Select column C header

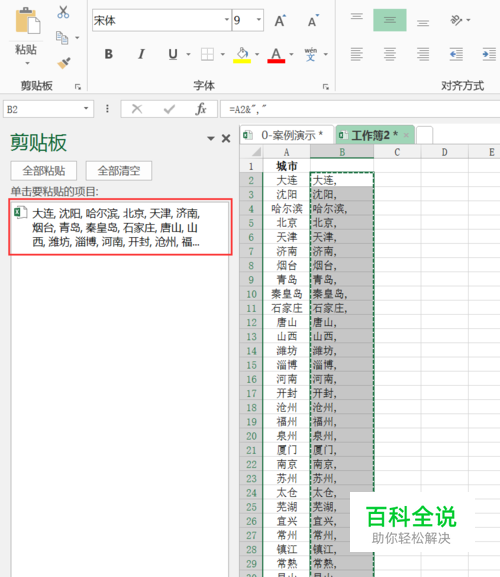pyautogui.click(x=397, y=152)
